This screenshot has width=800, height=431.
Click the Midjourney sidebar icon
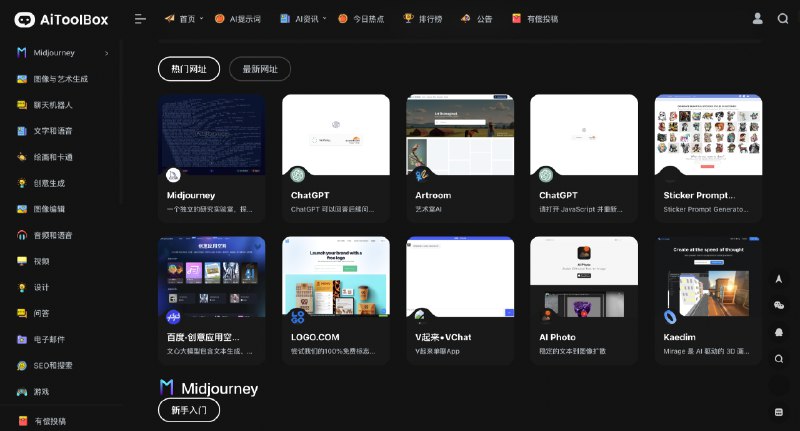coord(21,53)
